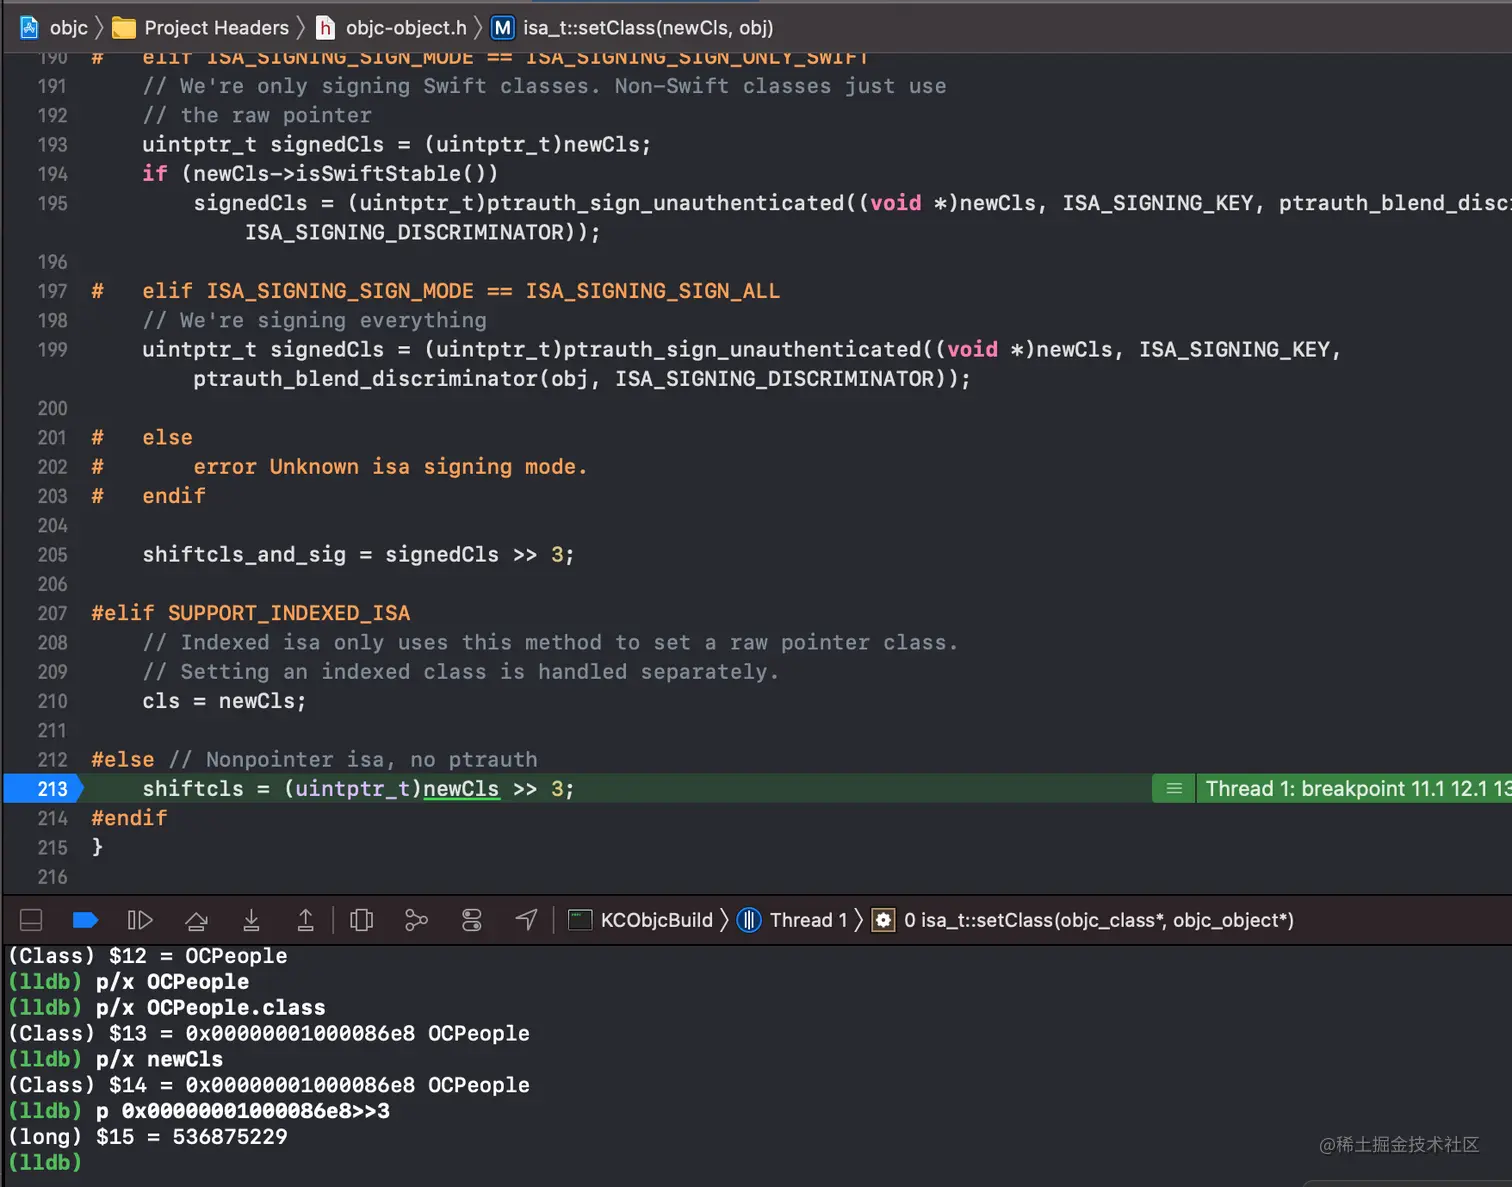Click the thread annotation icon on line 213
The width and height of the screenshot is (1512, 1187).
[x=1174, y=789]
